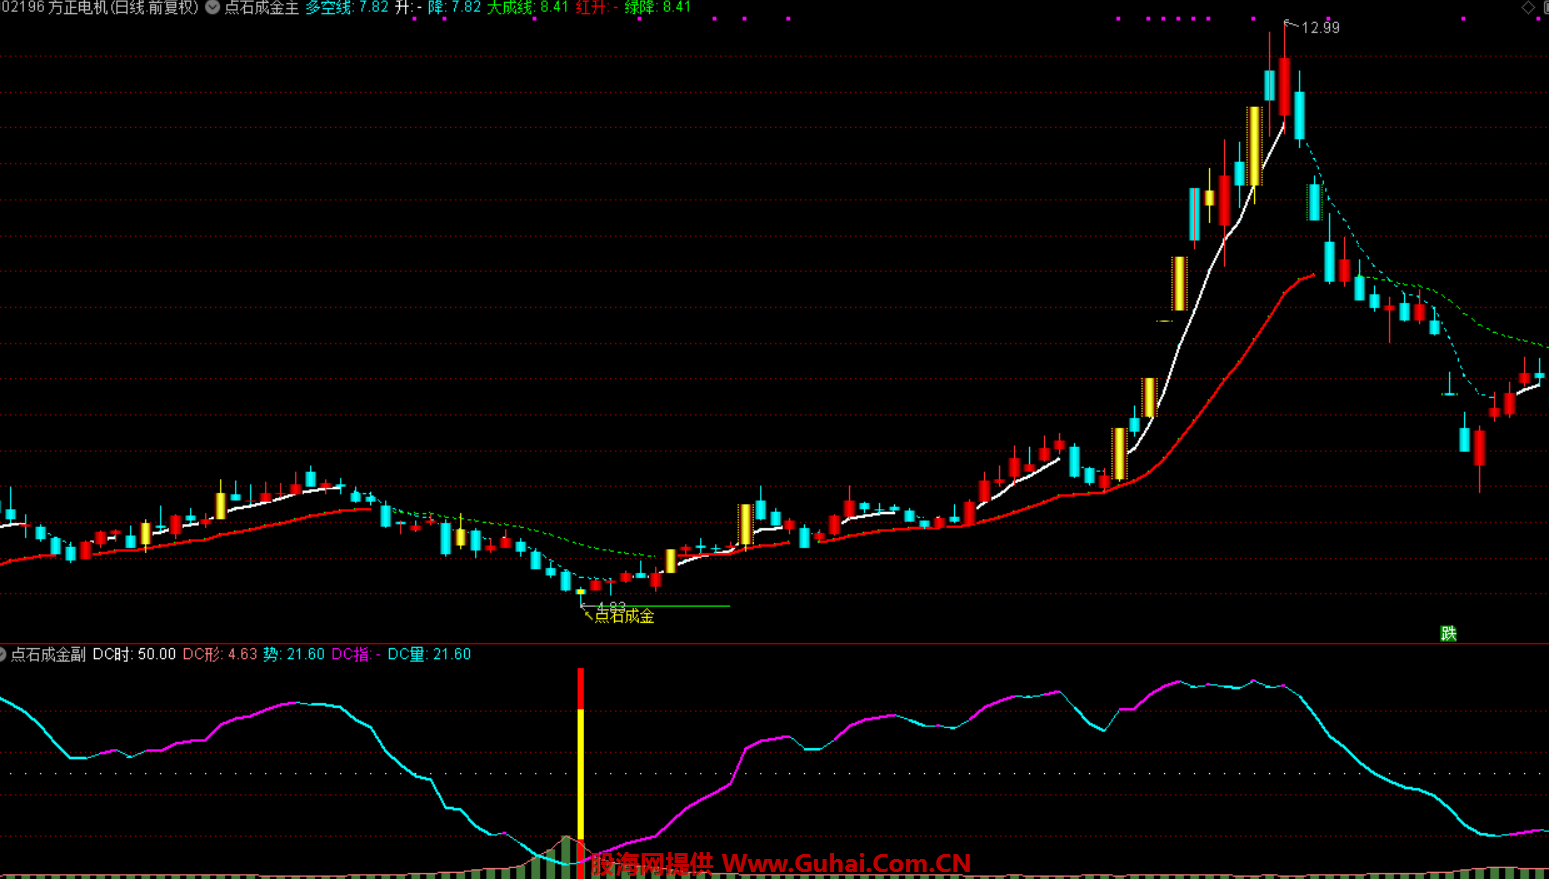Click the 多空线 7.82 legend value
Image resolution: width=1549 pixels, height=879 pixels.
[x=347, y=7]
